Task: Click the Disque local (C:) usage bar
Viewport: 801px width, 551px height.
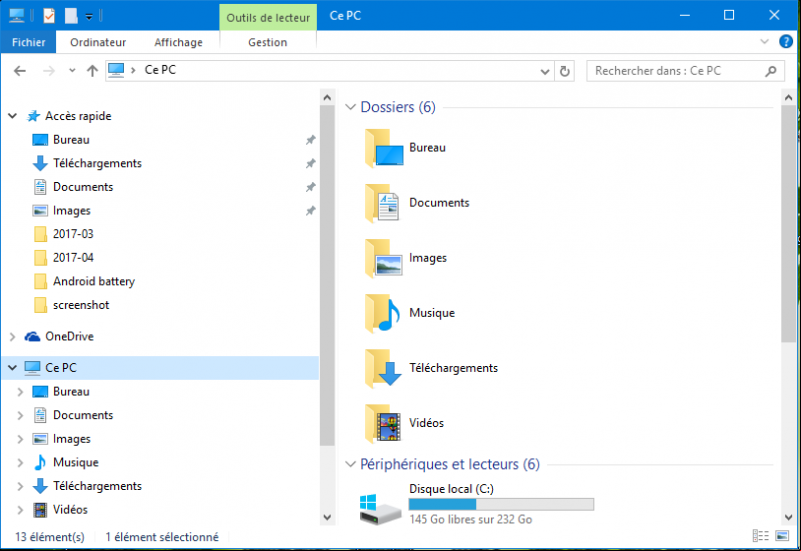Action: pyautogui.click(x=501, y=505)
